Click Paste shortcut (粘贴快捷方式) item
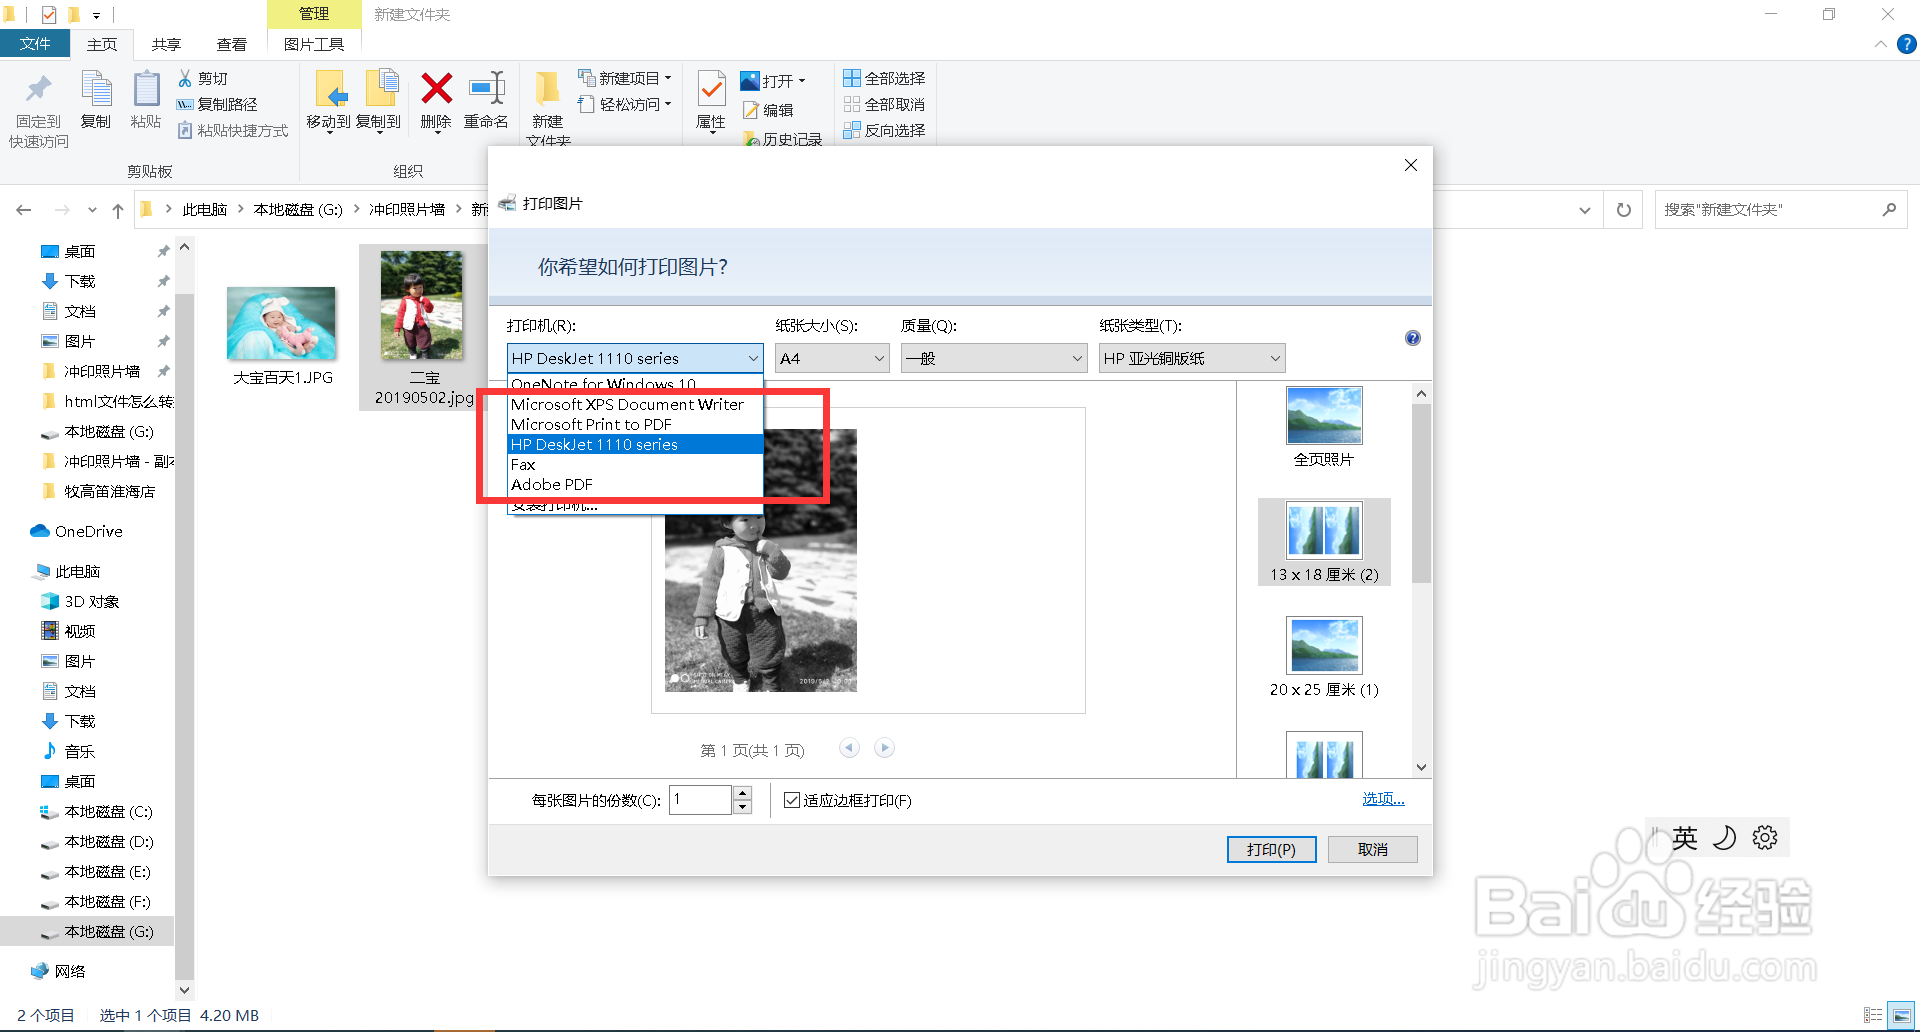The width and height of the screenshot is (1920, 1032). (x=233, y=130)
